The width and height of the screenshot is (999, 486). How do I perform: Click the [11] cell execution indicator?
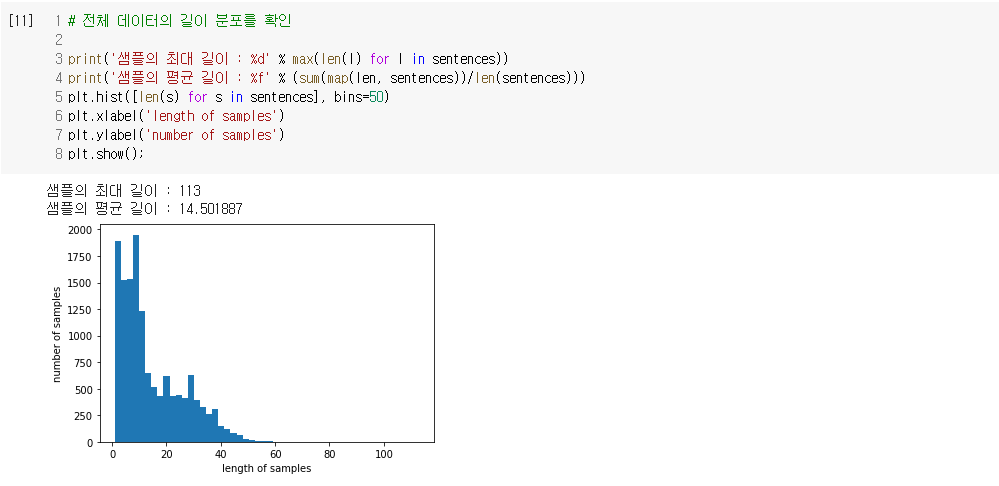click(x=20, y=20)
